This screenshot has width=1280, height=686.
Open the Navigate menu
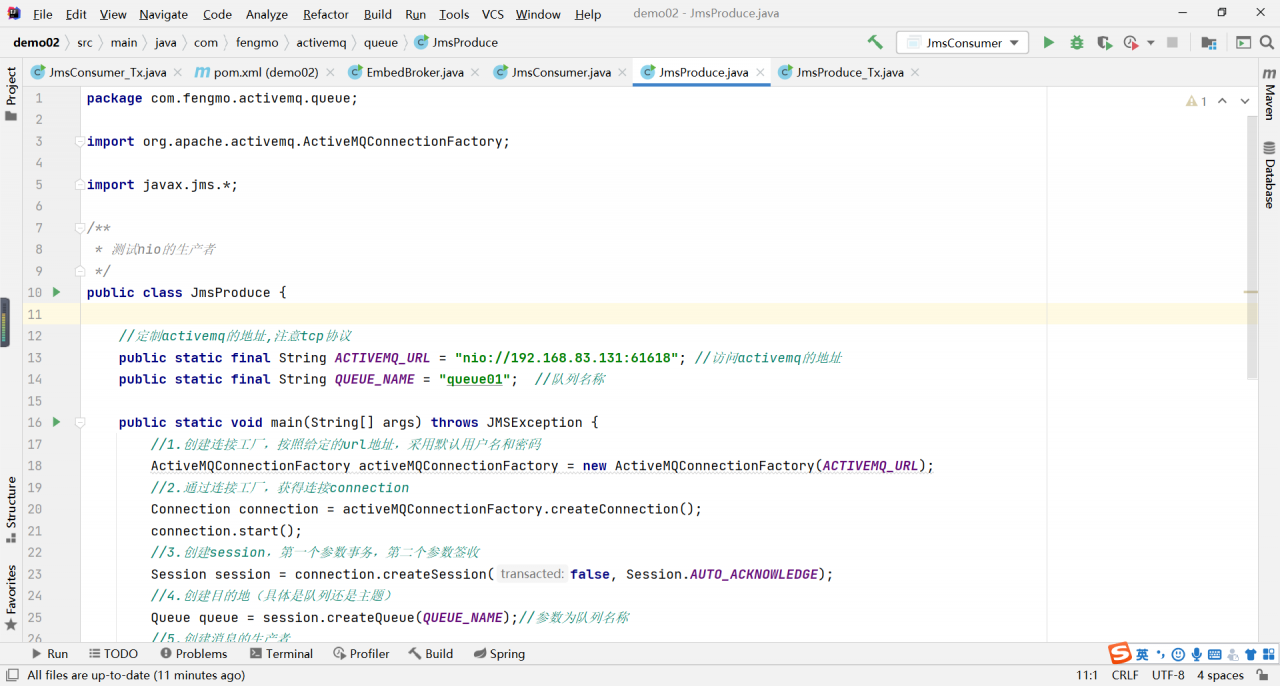163,14
